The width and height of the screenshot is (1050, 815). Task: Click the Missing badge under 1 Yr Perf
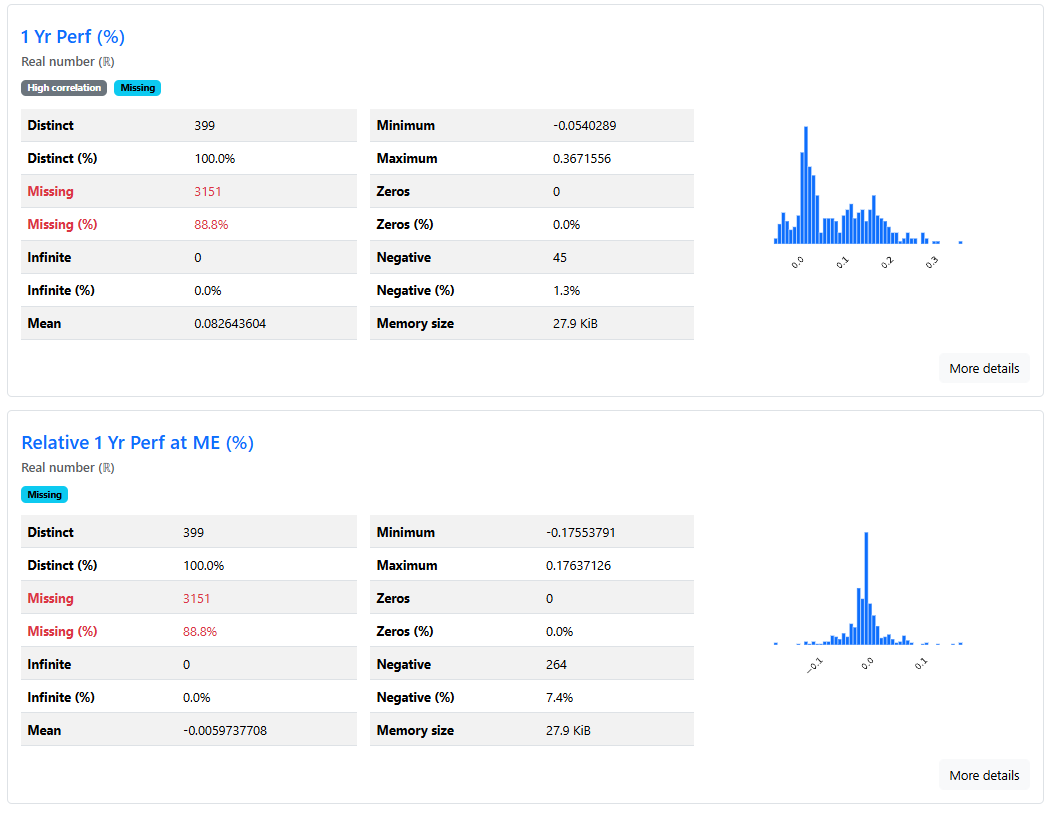(137, 88)
